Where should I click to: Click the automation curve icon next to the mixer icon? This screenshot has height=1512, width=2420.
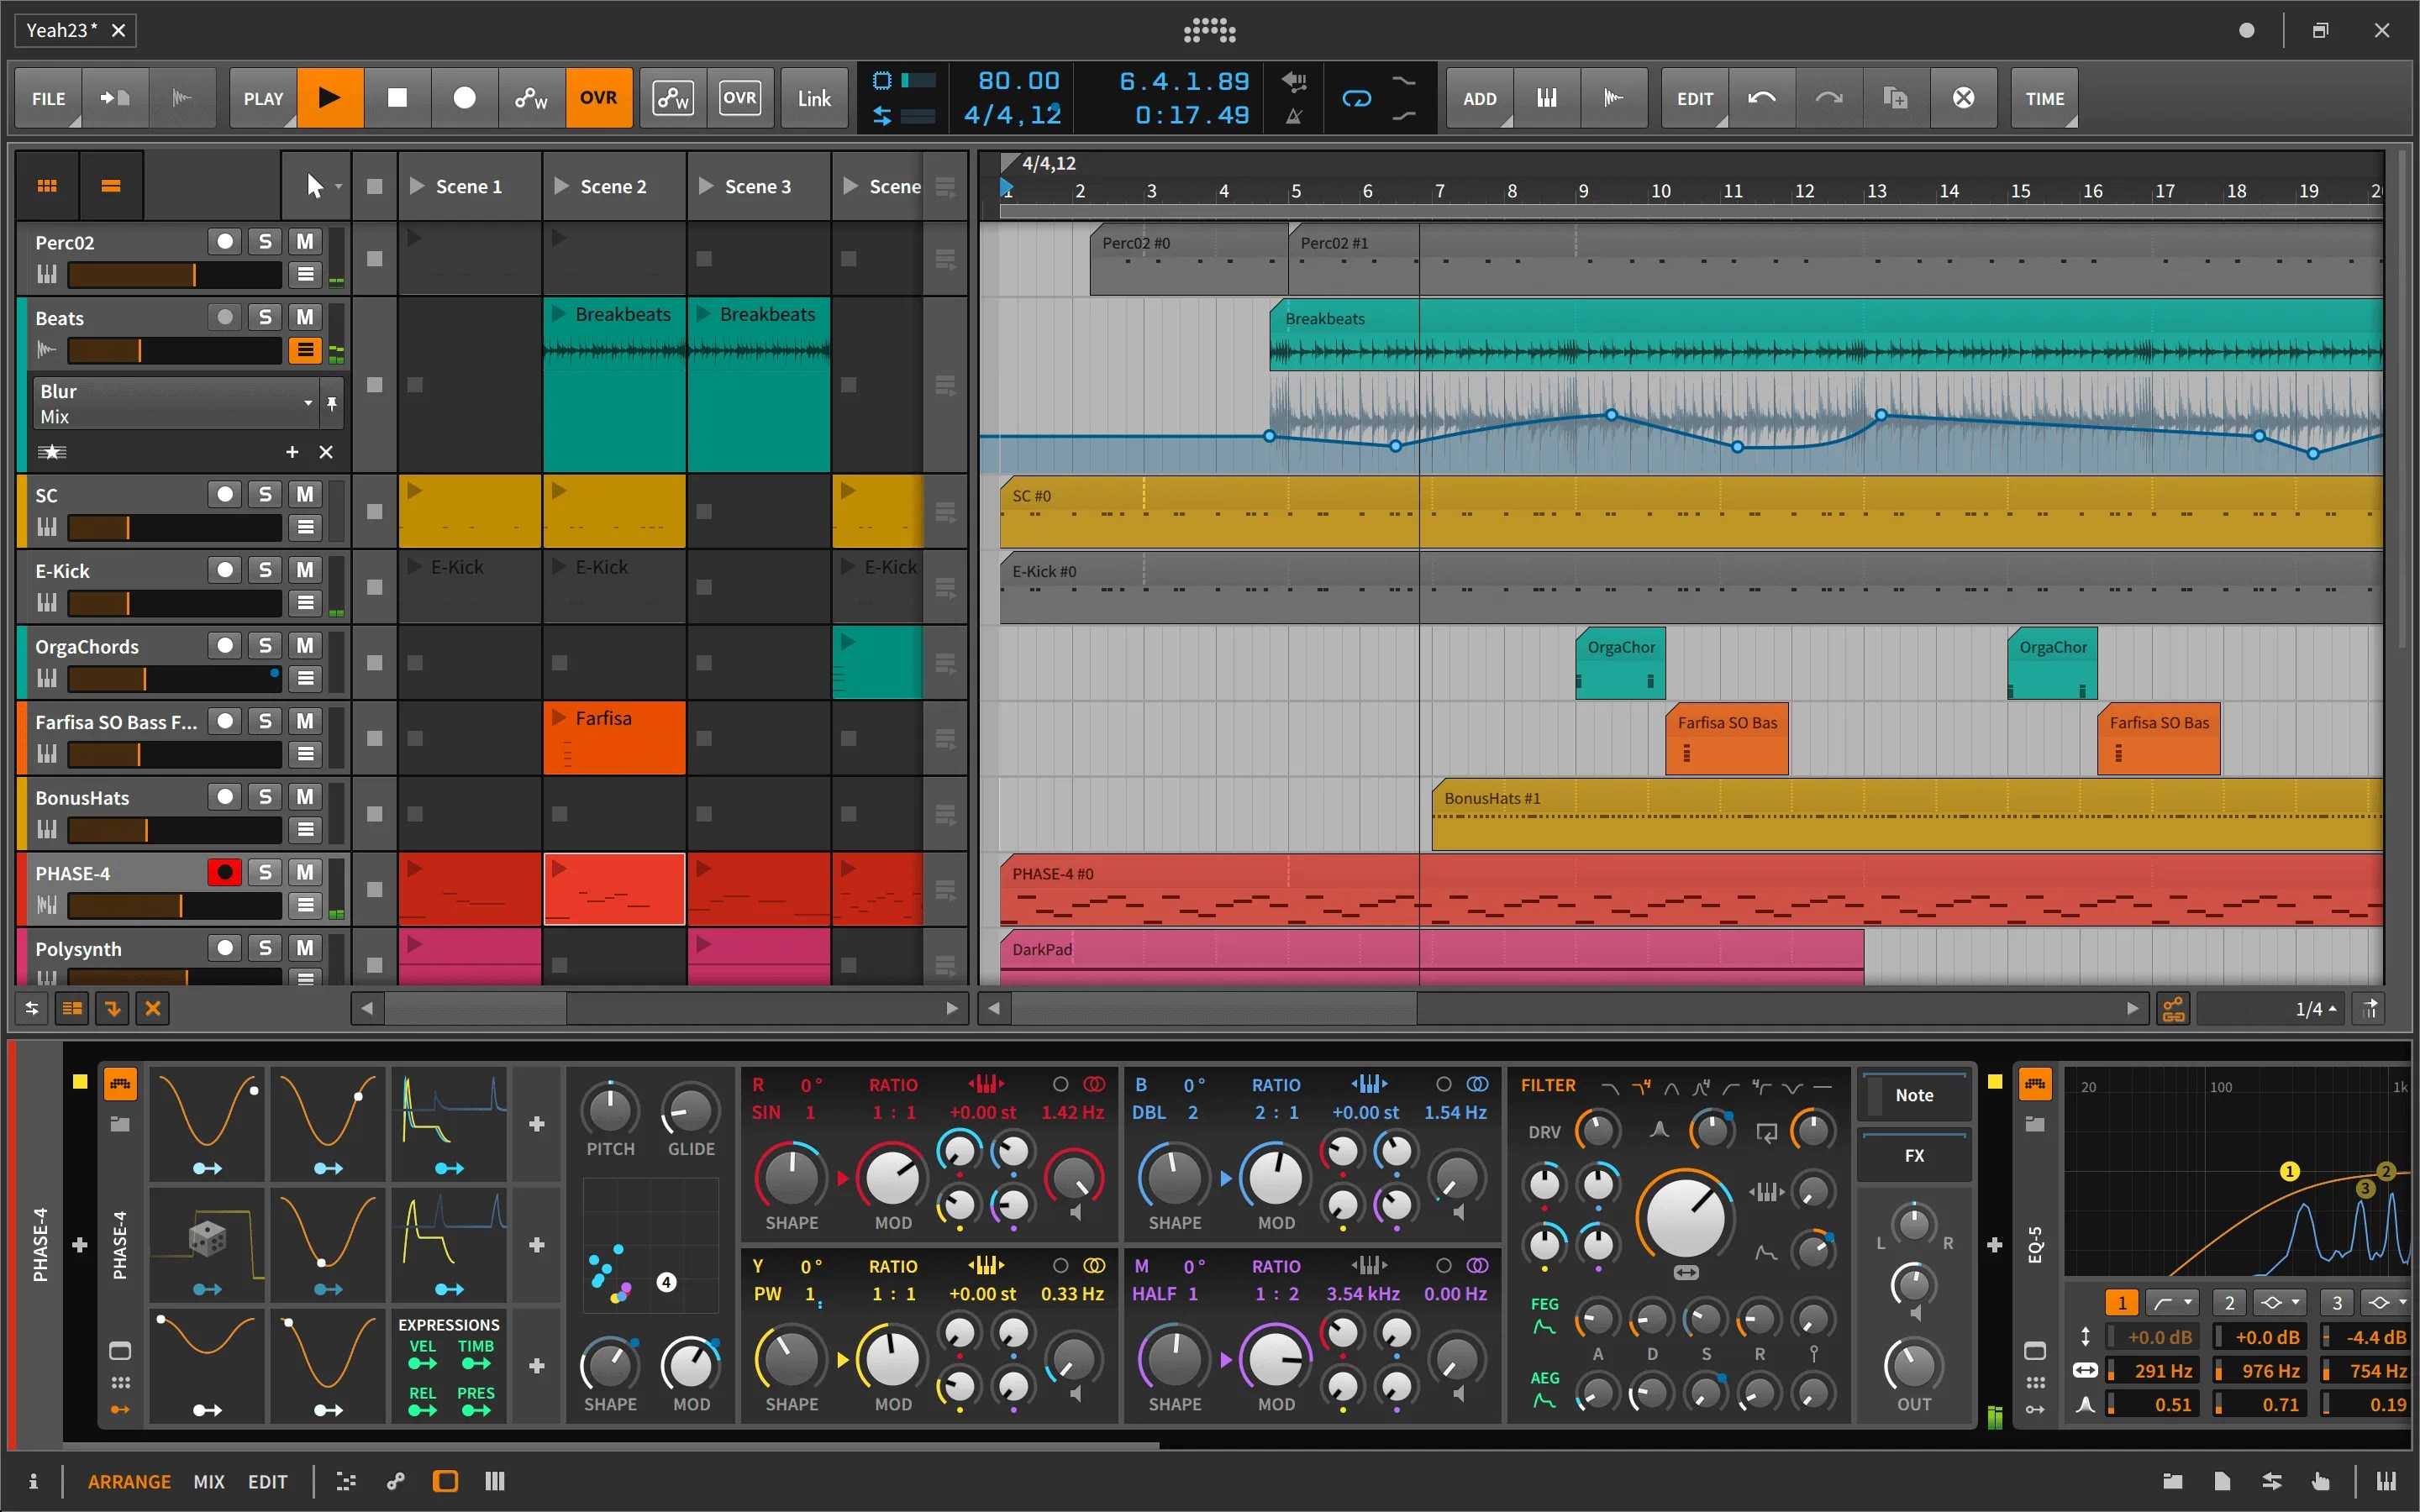pyautogui.click(x=1614, y=98)
